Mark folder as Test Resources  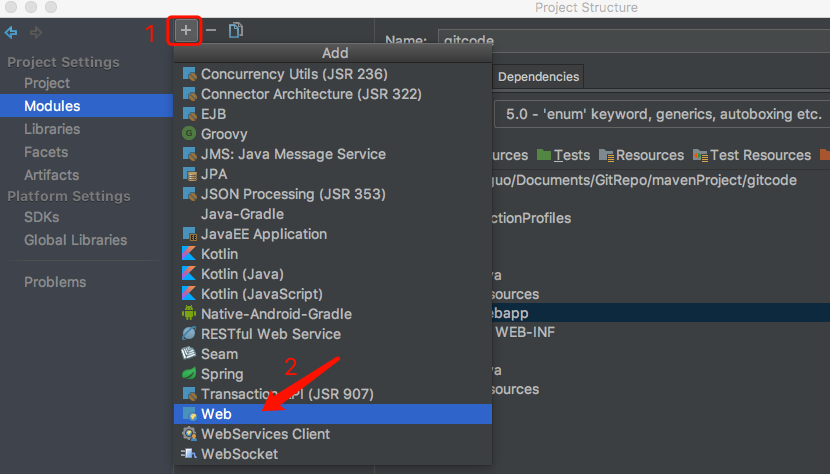[x=752, y=155]
